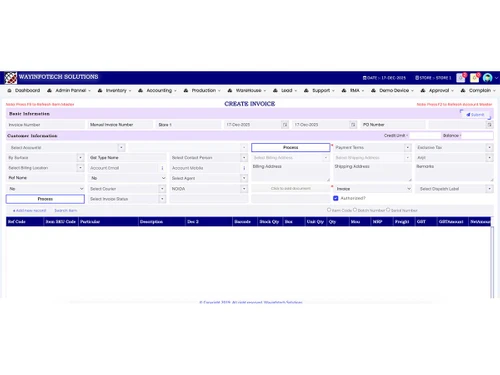The height and width of the screenshot is (375, 500).
Task: Click the icon beside Approval menu
Action: point(423,90)
